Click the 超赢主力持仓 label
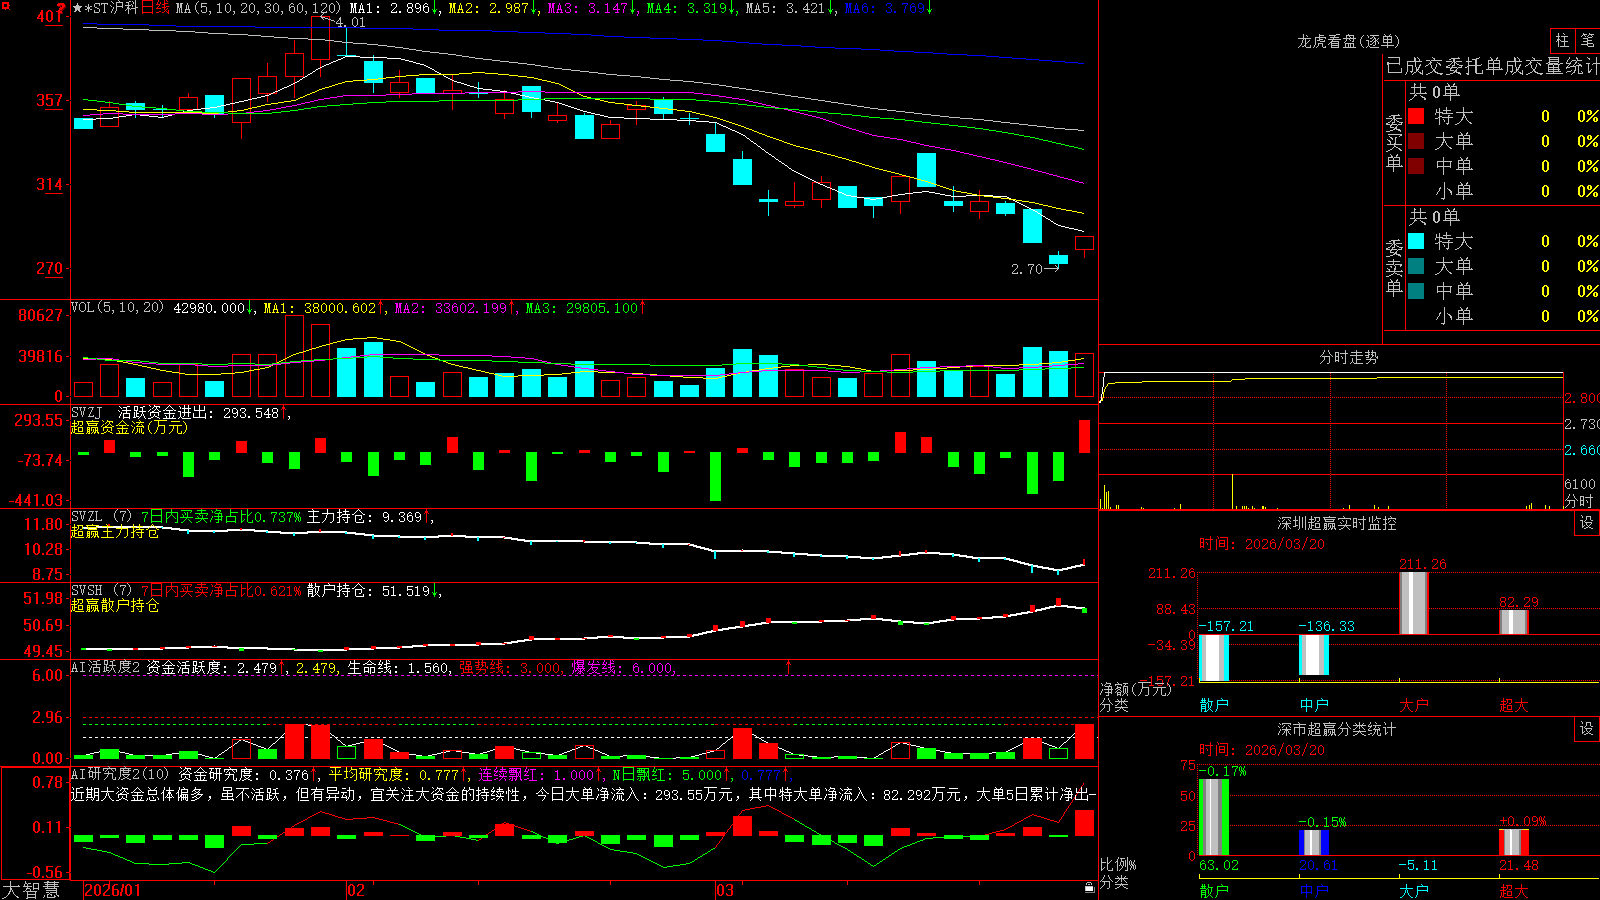Viewport: 1600px width, 900px height. (115, 531)
